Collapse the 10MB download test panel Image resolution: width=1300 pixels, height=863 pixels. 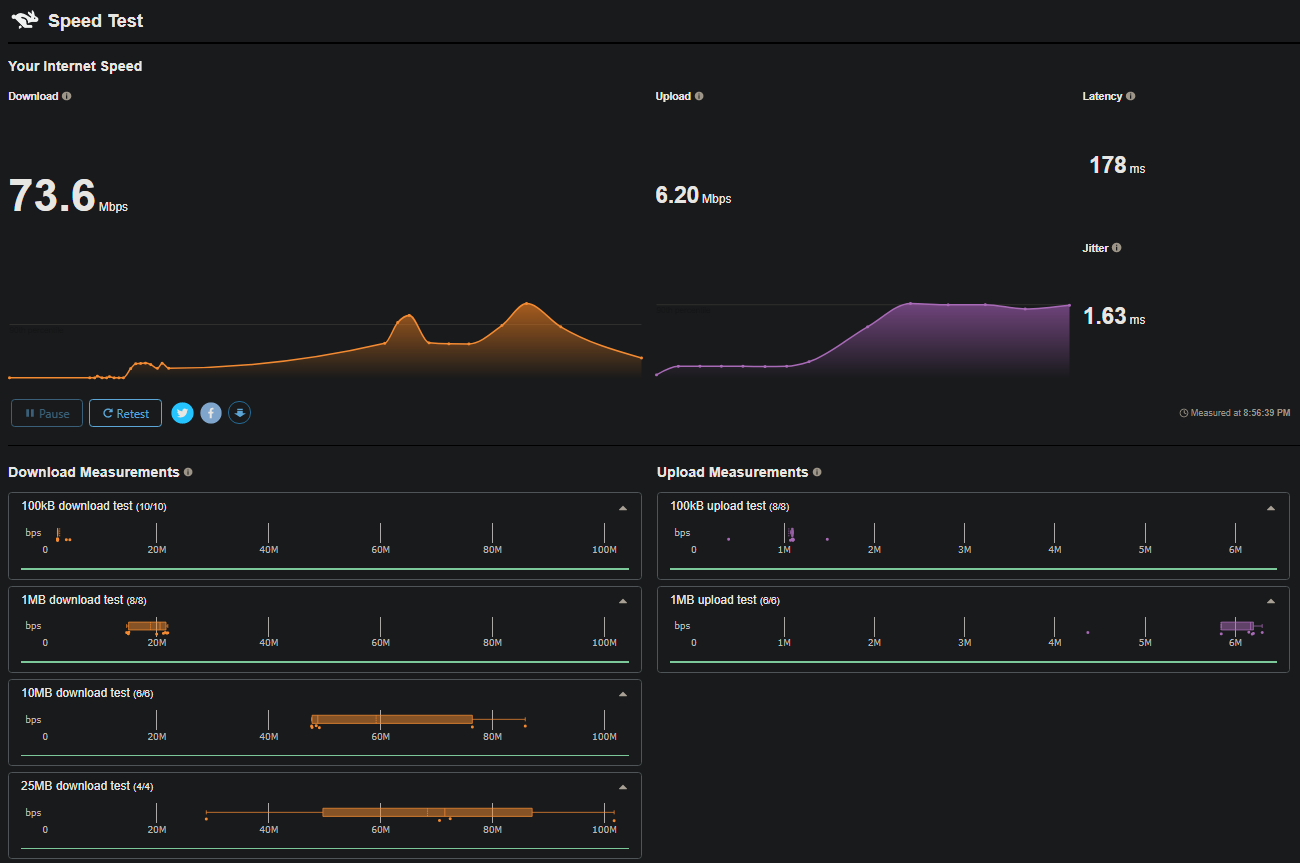tap(623, 694)
